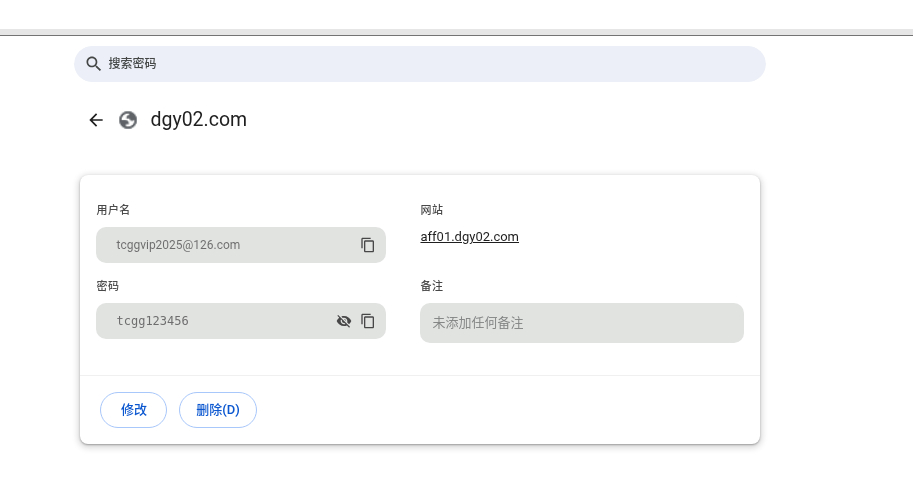The height and width of the screenshot is (492, 913).
Task: Go back using the left arrow icon
Action: click(x=96, y=120)
